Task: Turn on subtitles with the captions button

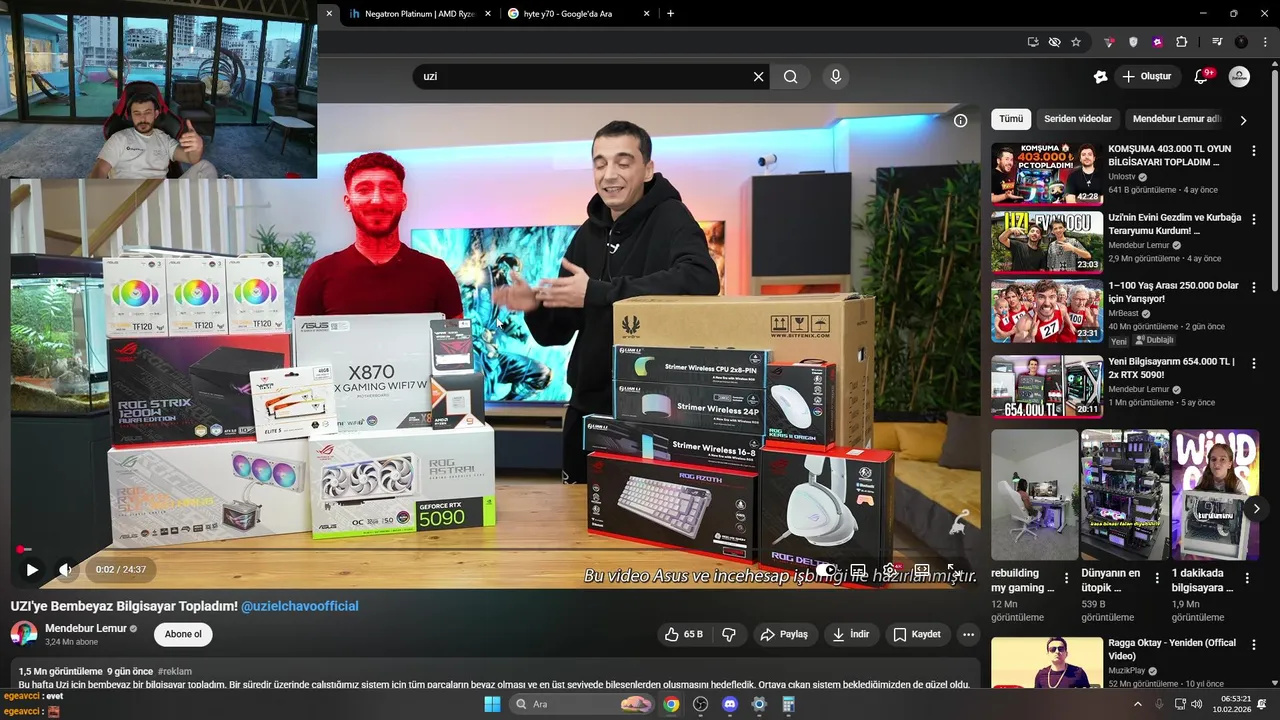Action: pyautogui.click(x=858, y=570)
